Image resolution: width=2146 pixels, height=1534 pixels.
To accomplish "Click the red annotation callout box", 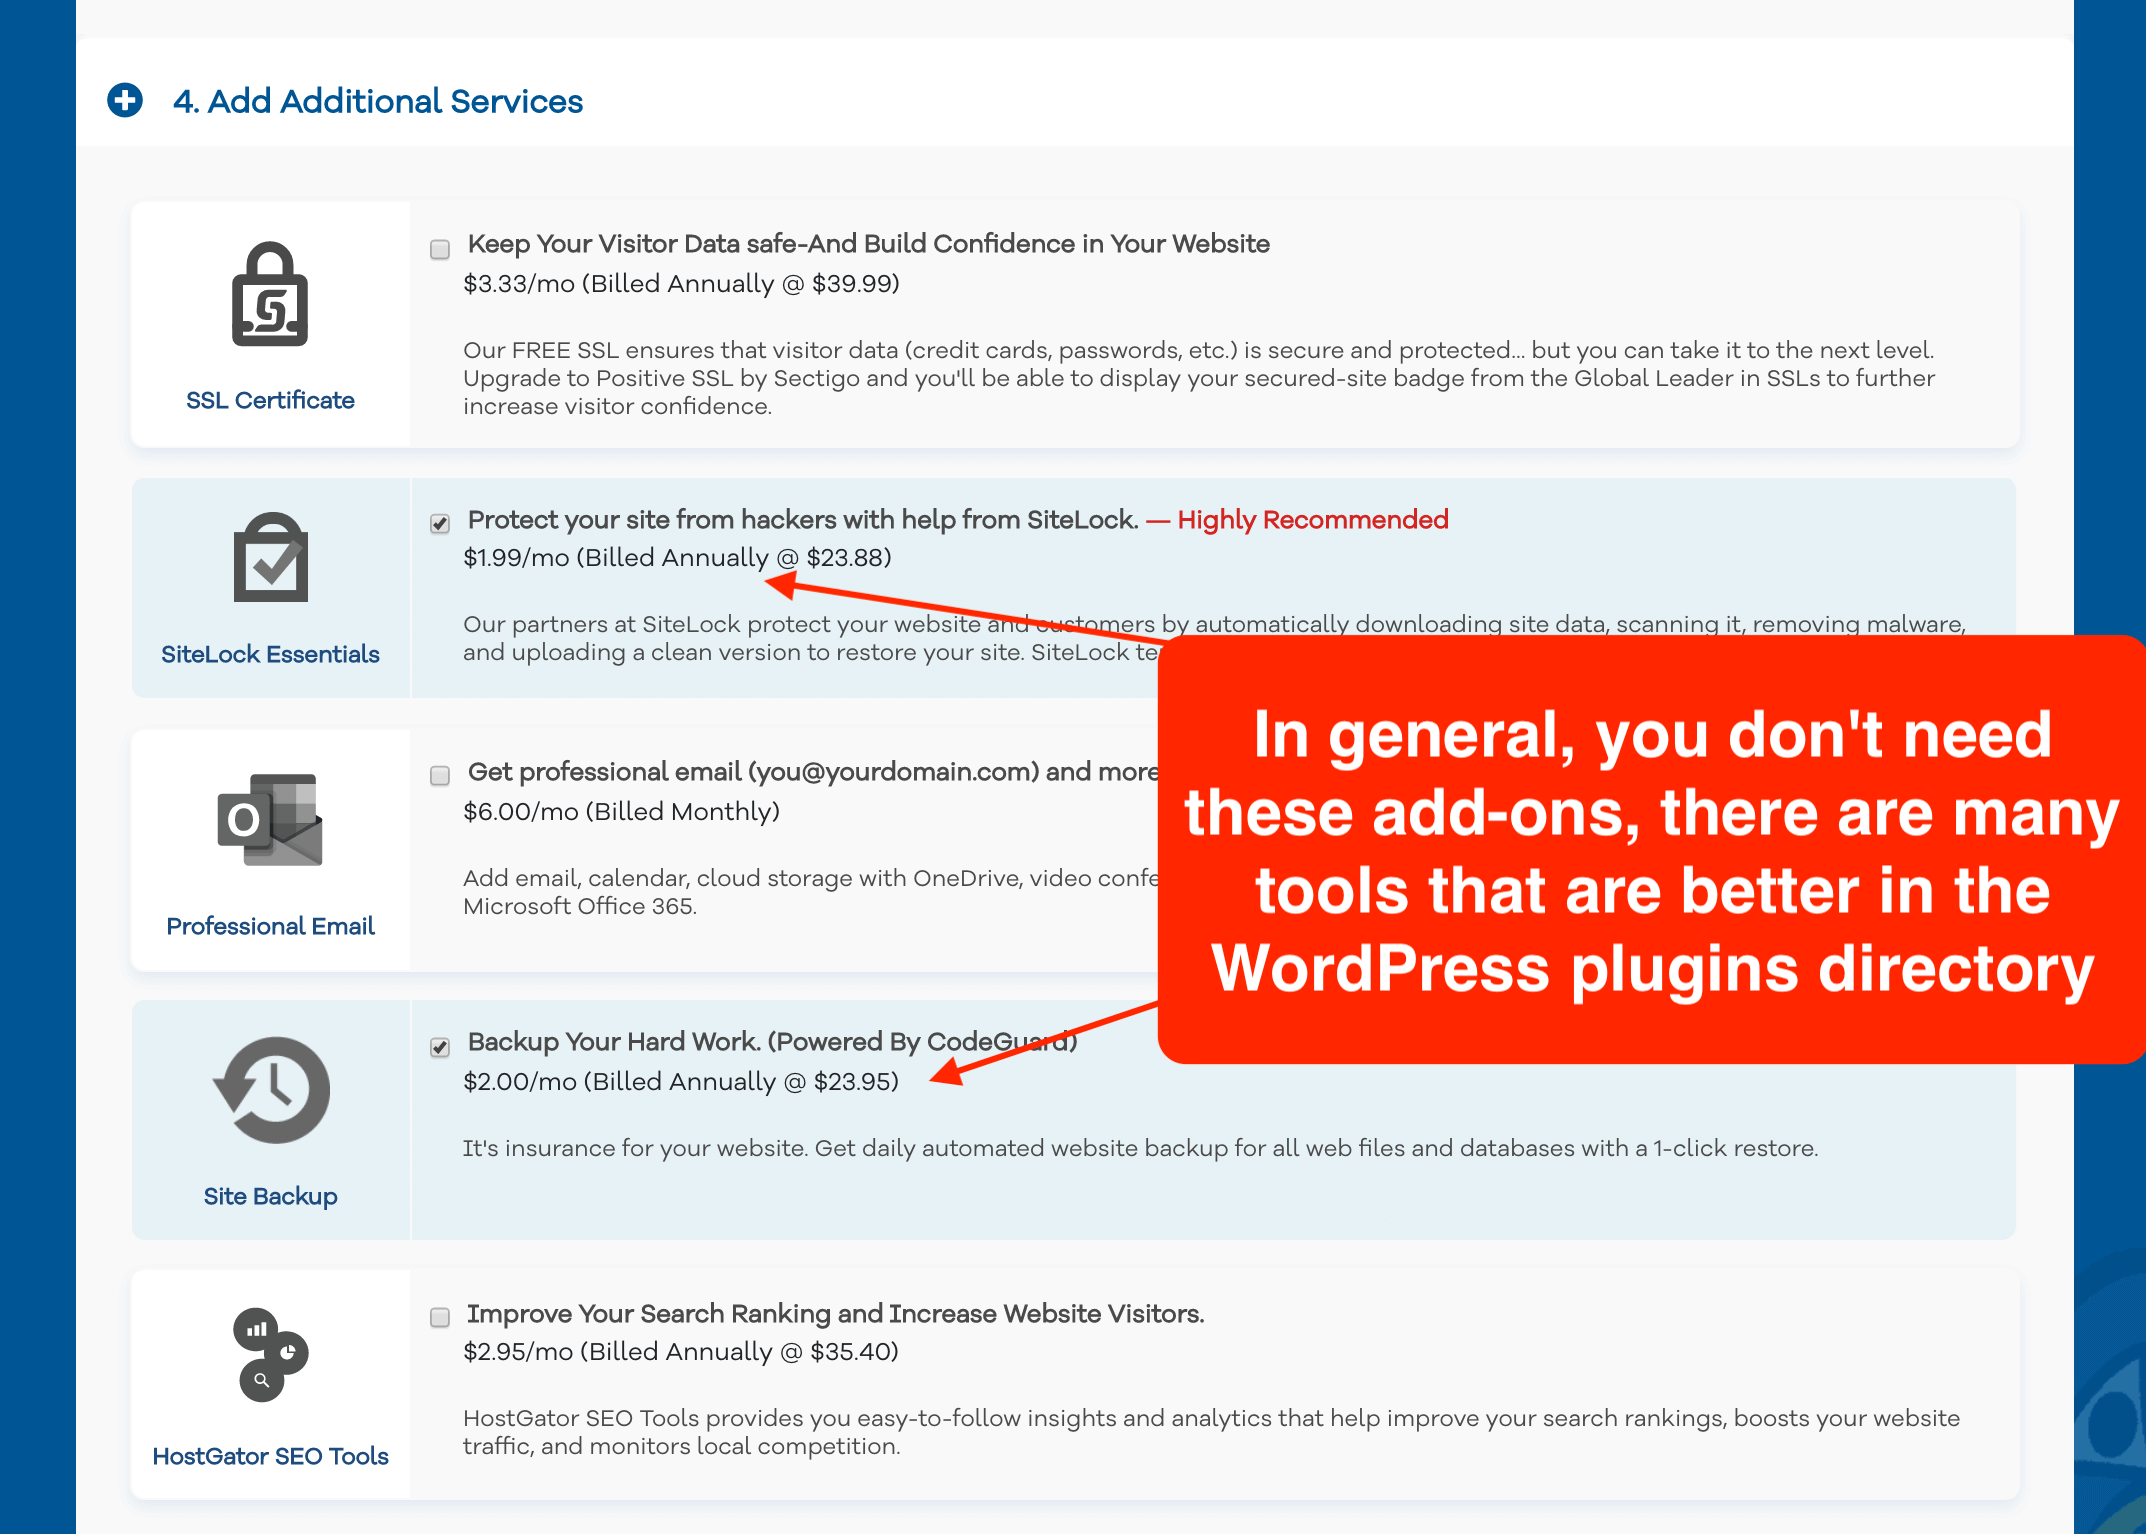I will [1650, 850].
